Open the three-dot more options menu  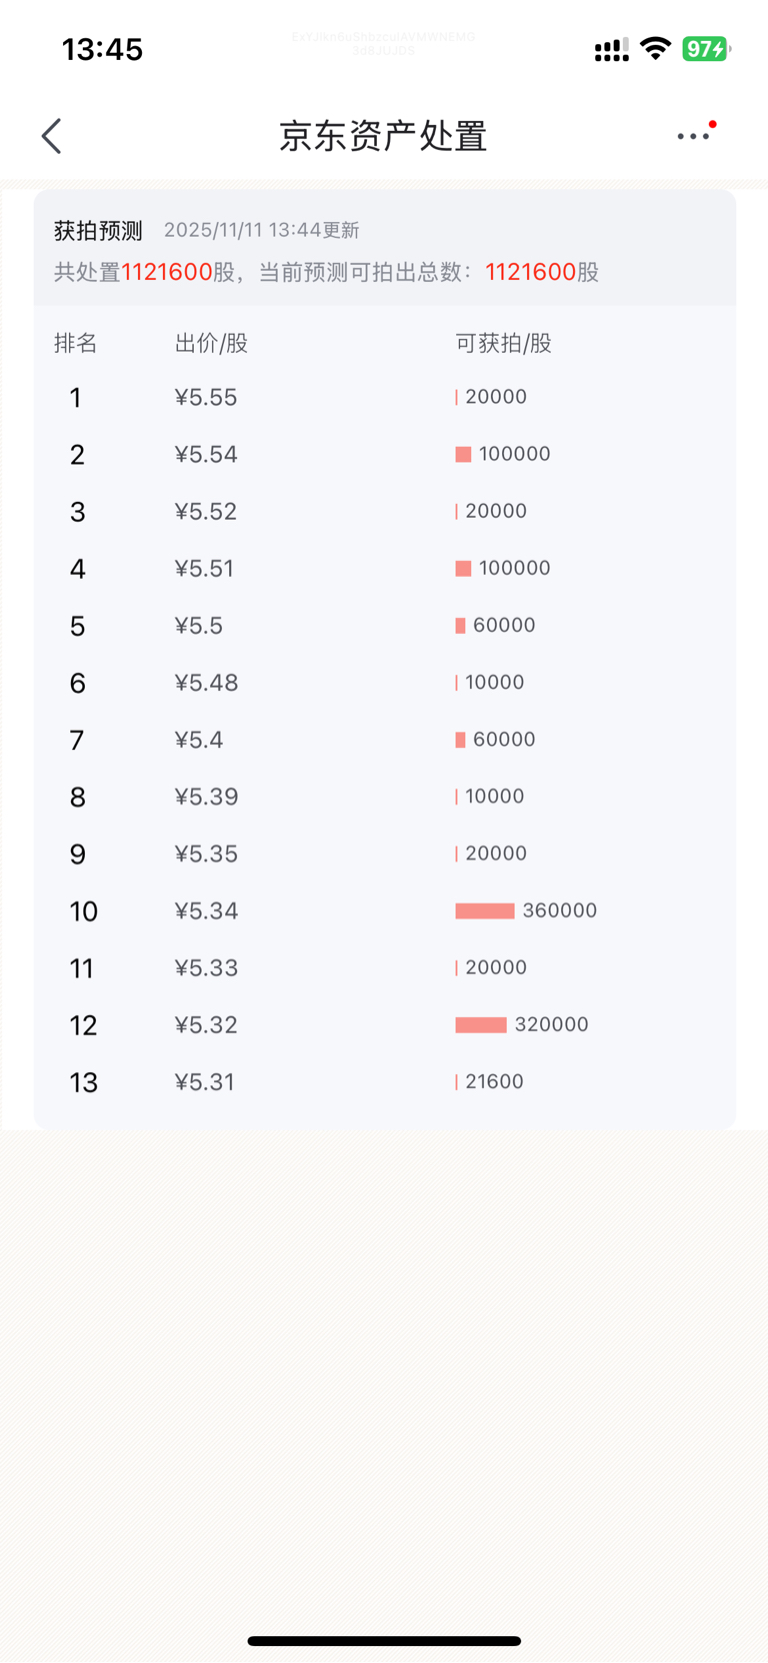694,136
